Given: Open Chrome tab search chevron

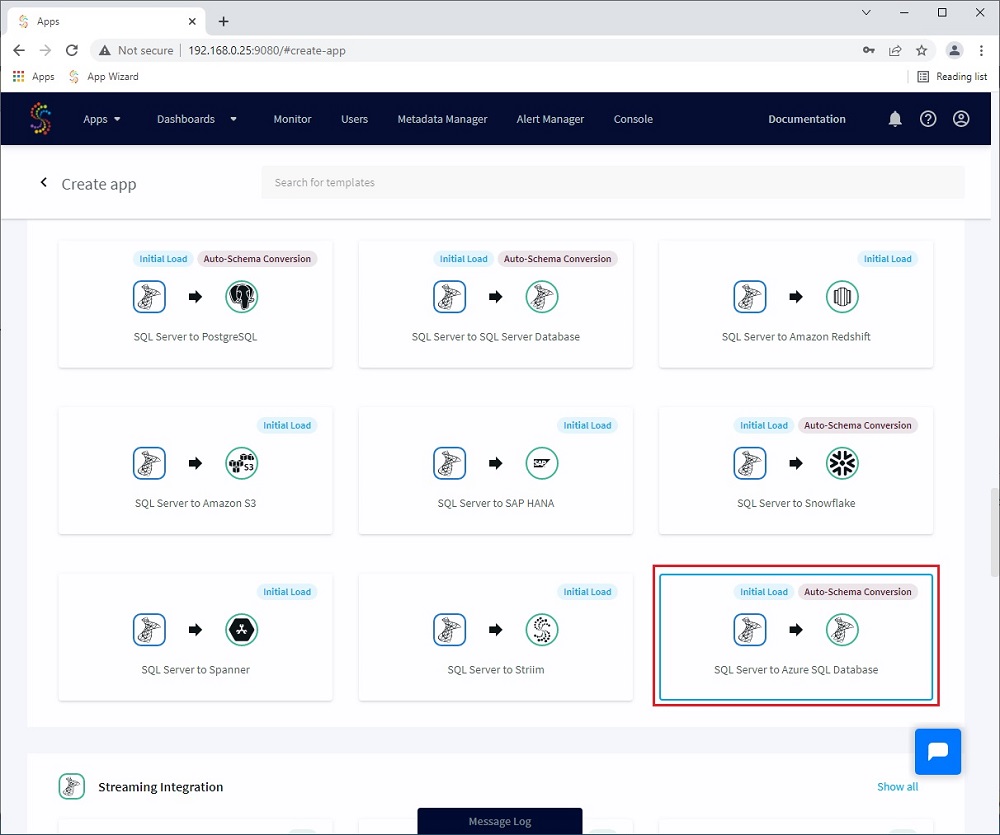Looking at the screenshot, I should pos(866,13).
